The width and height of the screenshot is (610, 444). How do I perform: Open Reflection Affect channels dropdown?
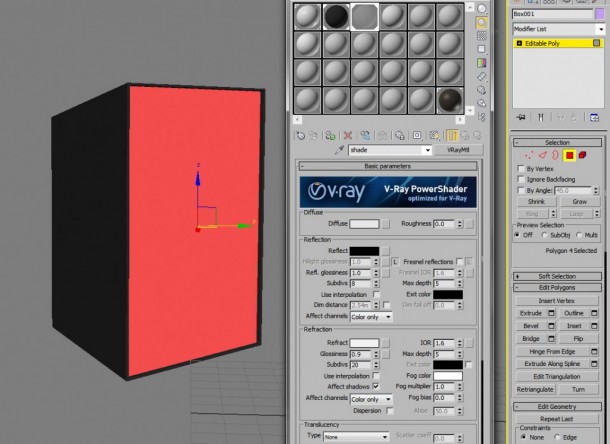pyautogui.click(x=372, y=317)
